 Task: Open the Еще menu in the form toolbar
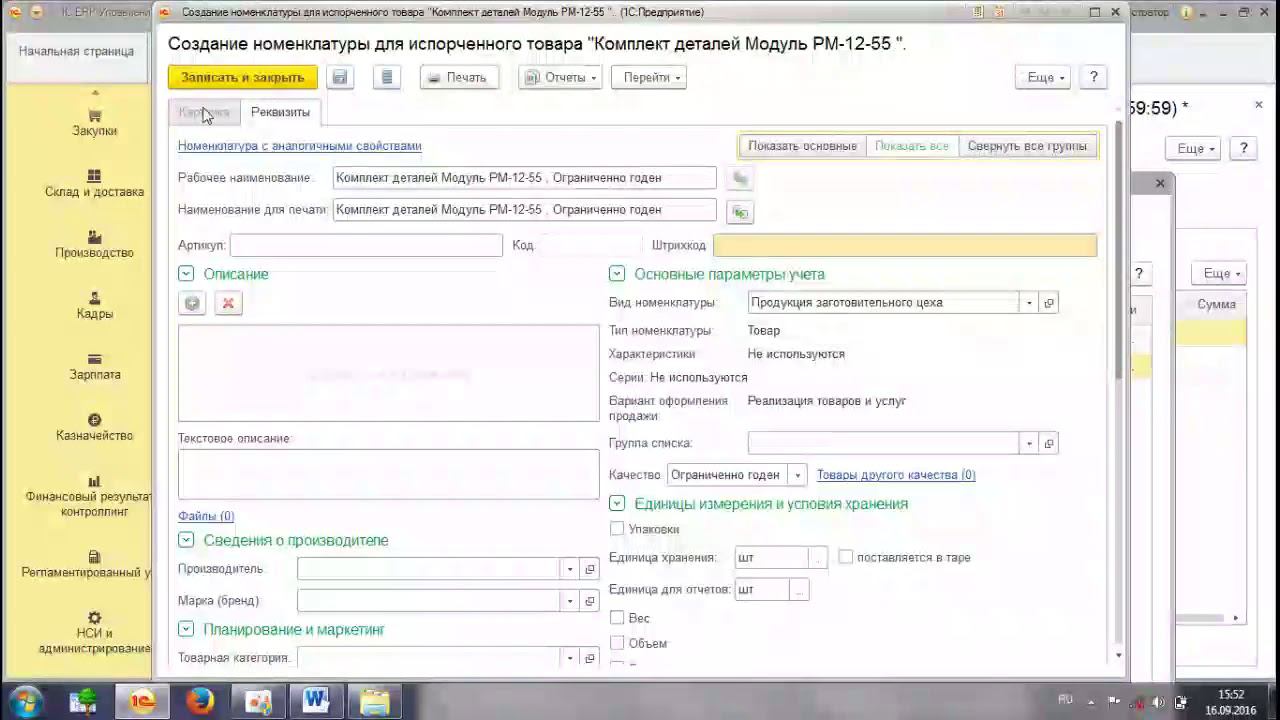(x=1043, y=77)
